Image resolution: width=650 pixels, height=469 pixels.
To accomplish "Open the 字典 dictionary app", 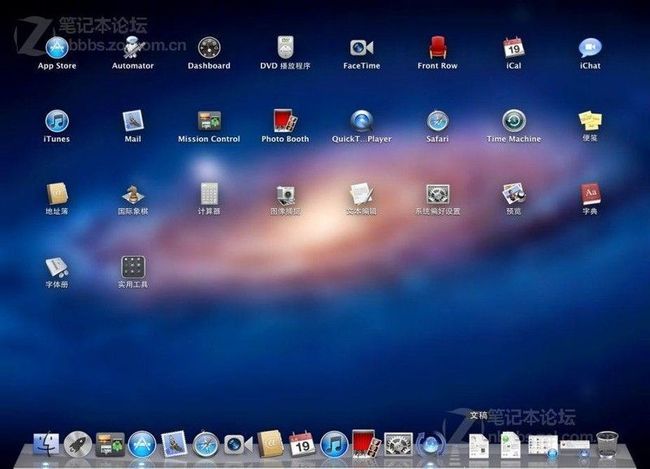I will point(590,194).
